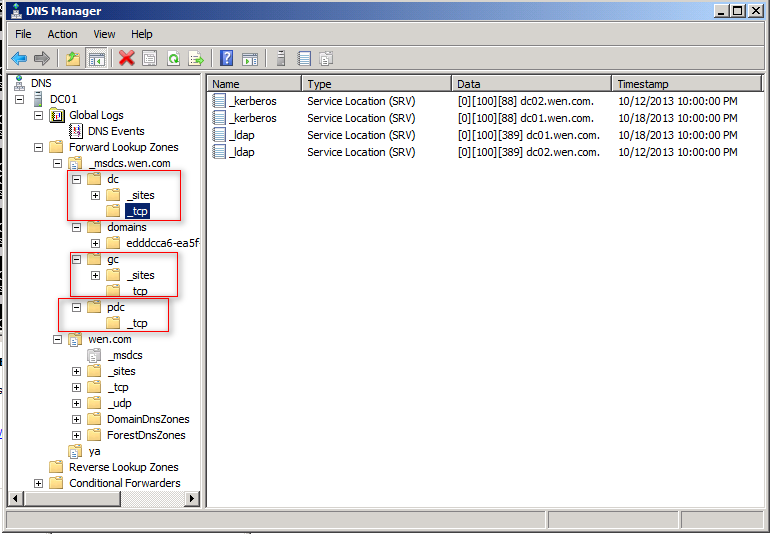Select the Forward Lookup Zones folder icon
The height and width of the screenshot is (534, 770).
[x=56, y=147]
